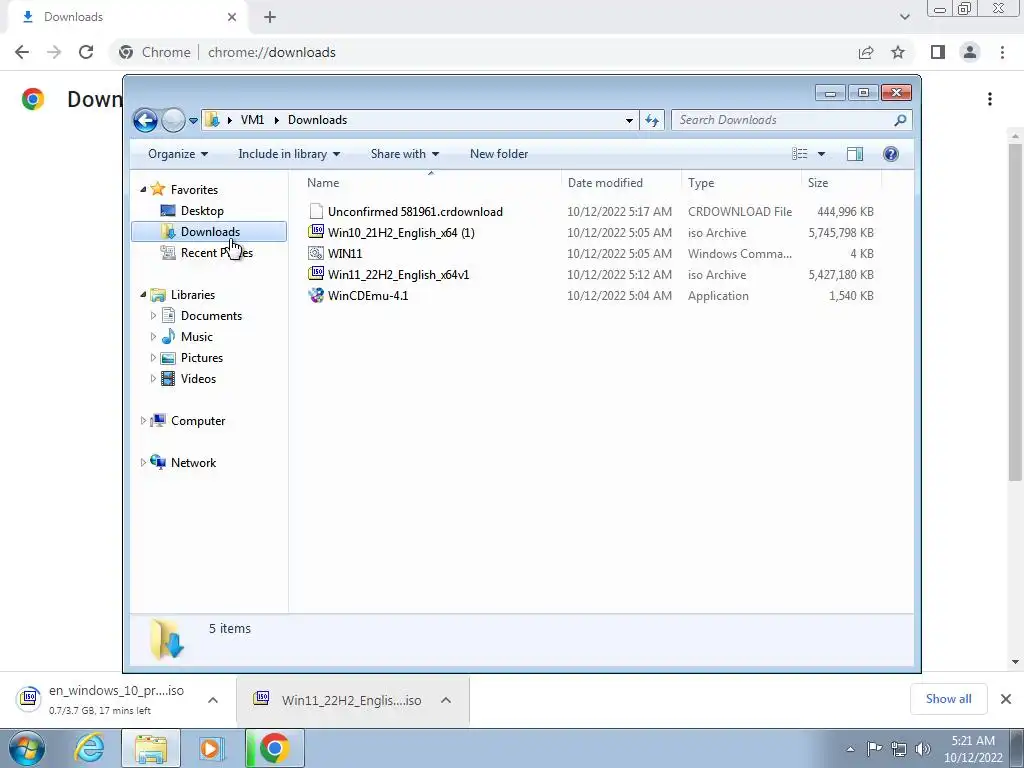Click Show all downloads button
Viewport: 1024px width, 768px height.
948,699
